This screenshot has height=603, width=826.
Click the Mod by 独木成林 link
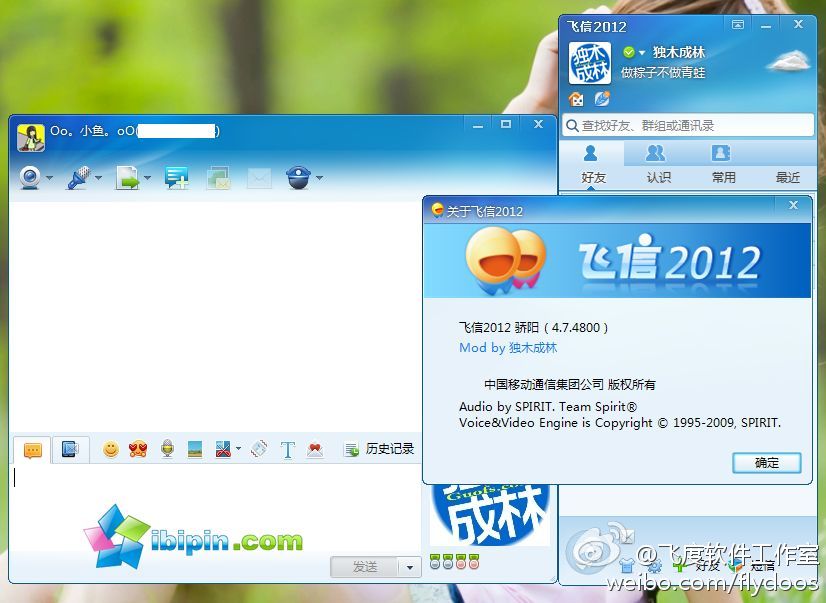[508, 348]
